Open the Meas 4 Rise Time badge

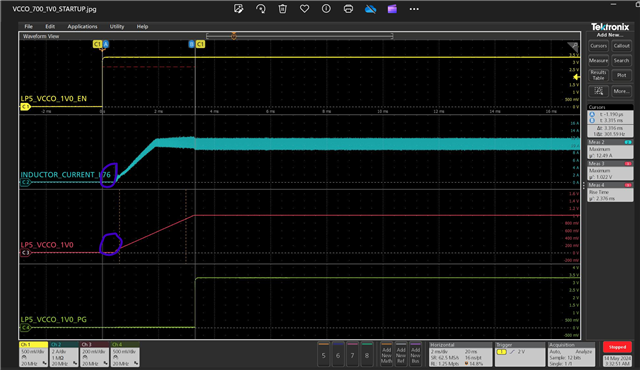tap(610, 192)
